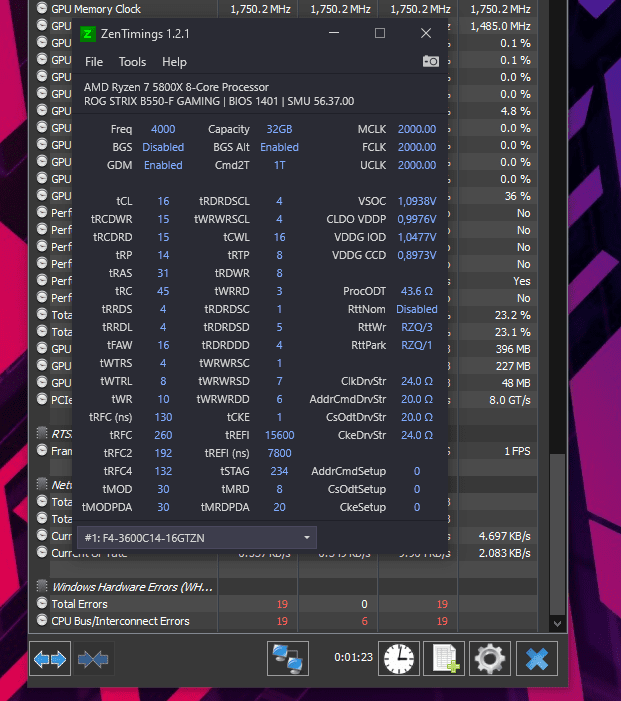621x701 pixels.
Task: Click the tCL value 16
Action: coord(163,201)
